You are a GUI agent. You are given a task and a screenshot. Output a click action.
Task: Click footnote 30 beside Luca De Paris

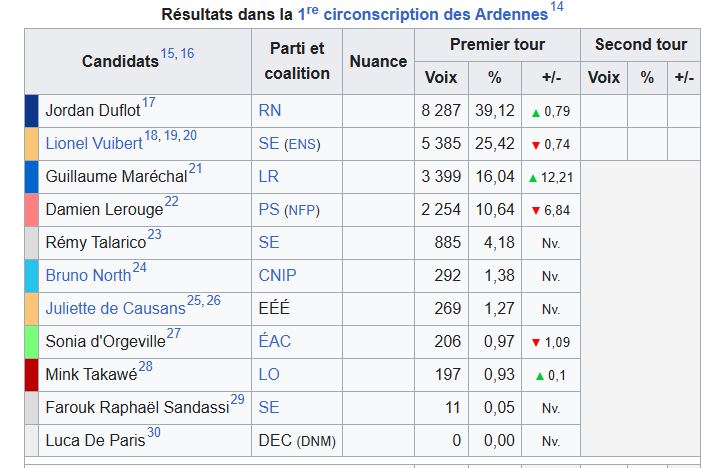(154, 432)
